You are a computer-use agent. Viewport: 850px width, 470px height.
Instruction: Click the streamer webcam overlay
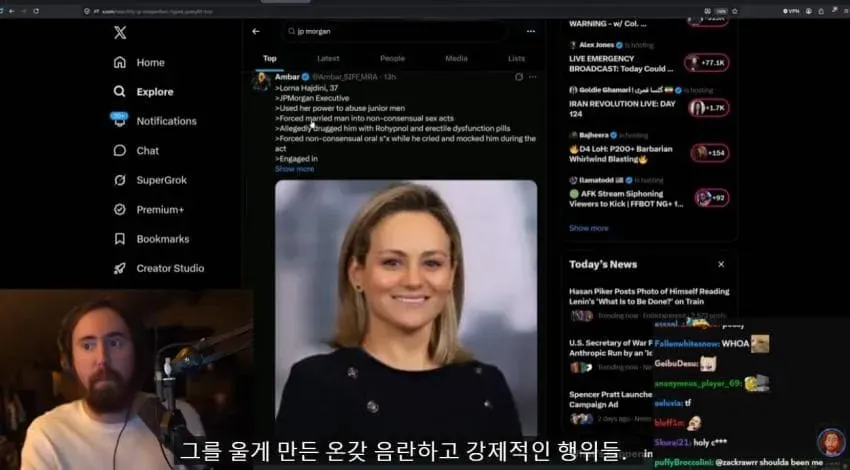(126, 379)
